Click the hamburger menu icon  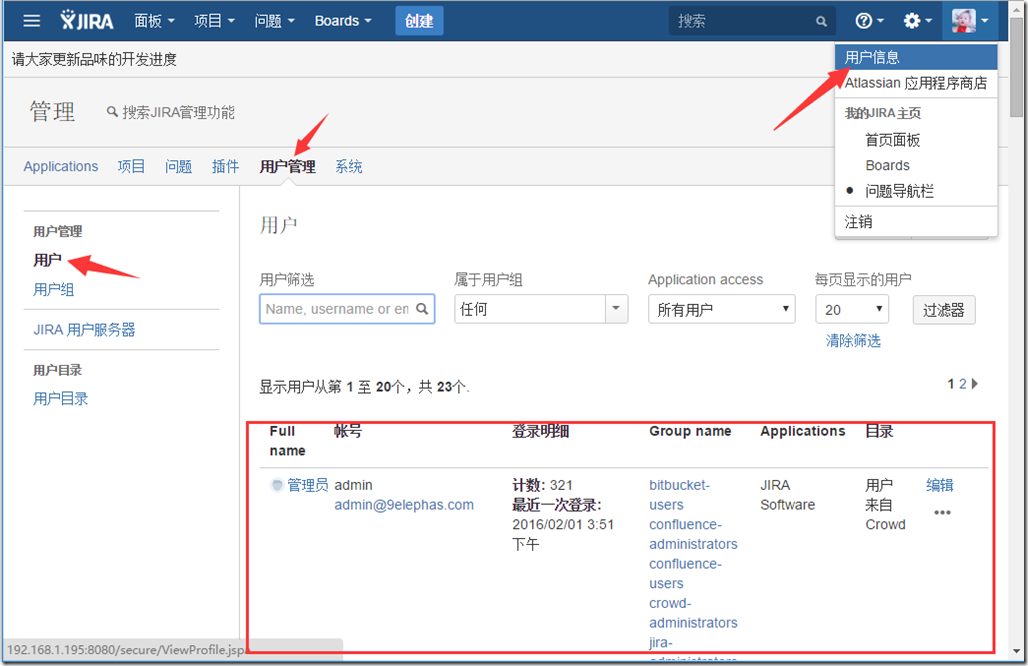[x=32, y=21]
